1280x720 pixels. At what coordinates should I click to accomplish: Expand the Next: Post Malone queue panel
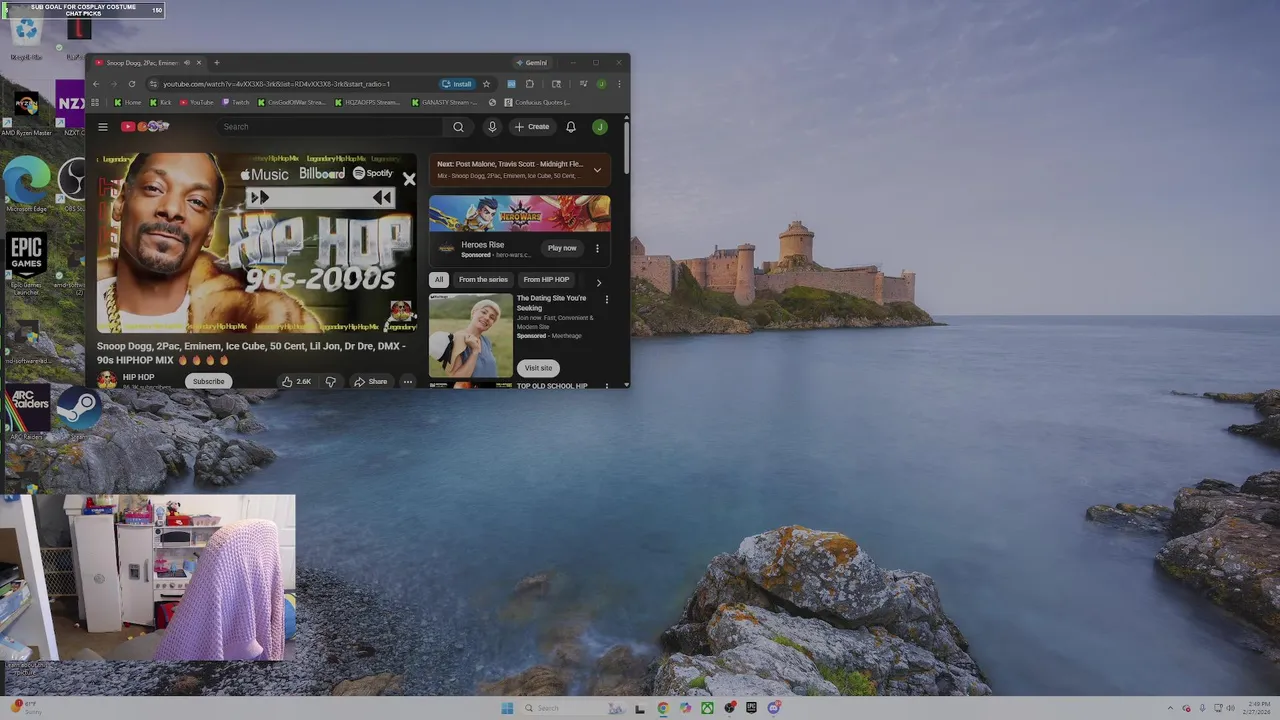(597, 170)
